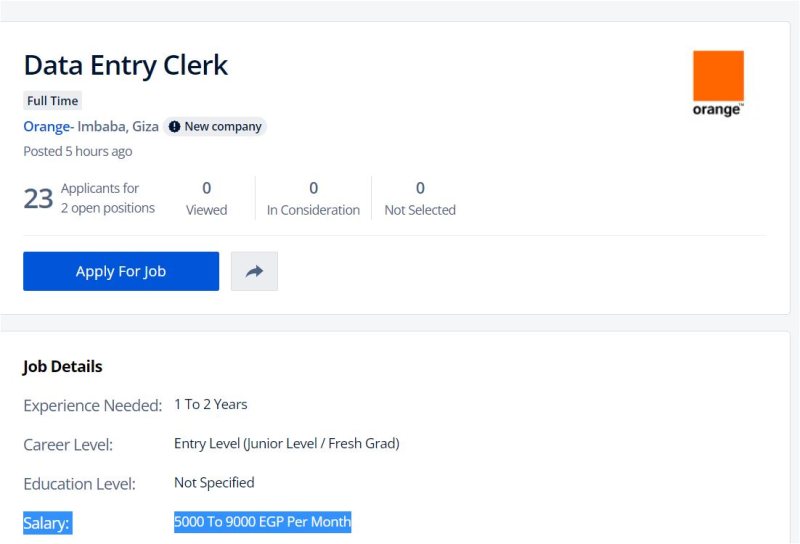
Task: Click the Job Details section heading
Action: pos(63,366)
